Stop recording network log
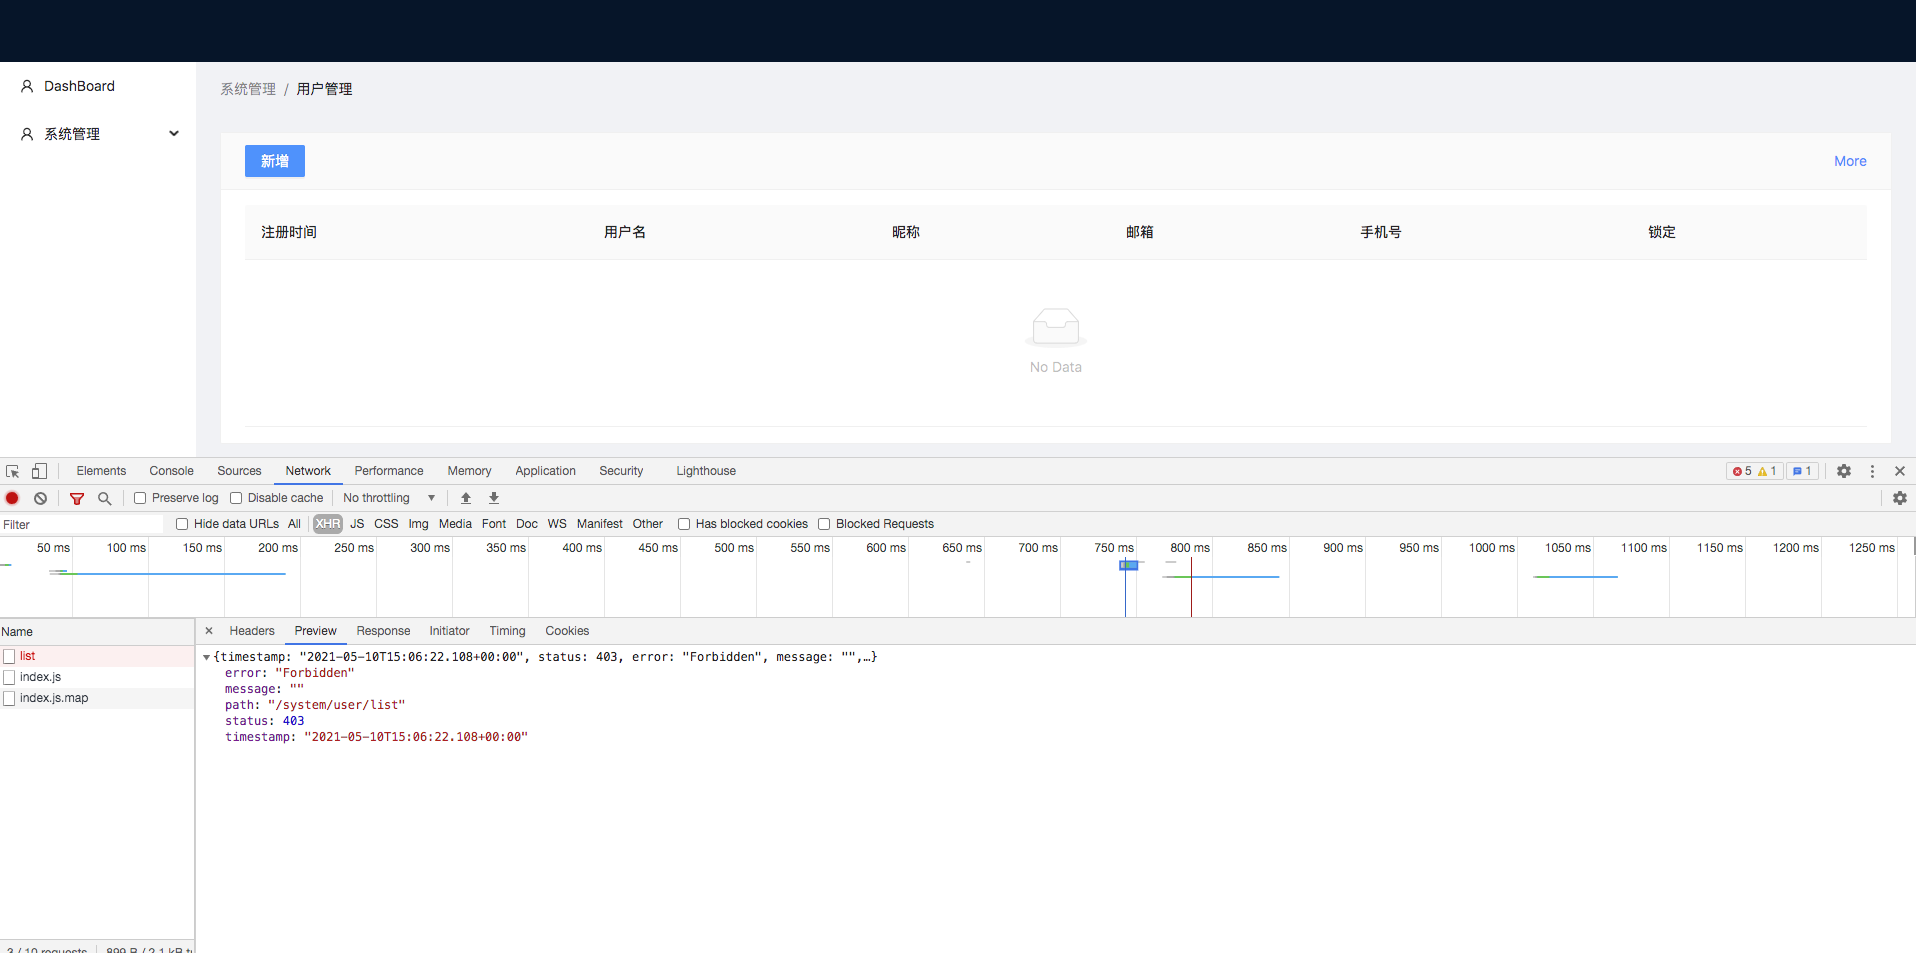1916x953 pixels. click(12, 498)
